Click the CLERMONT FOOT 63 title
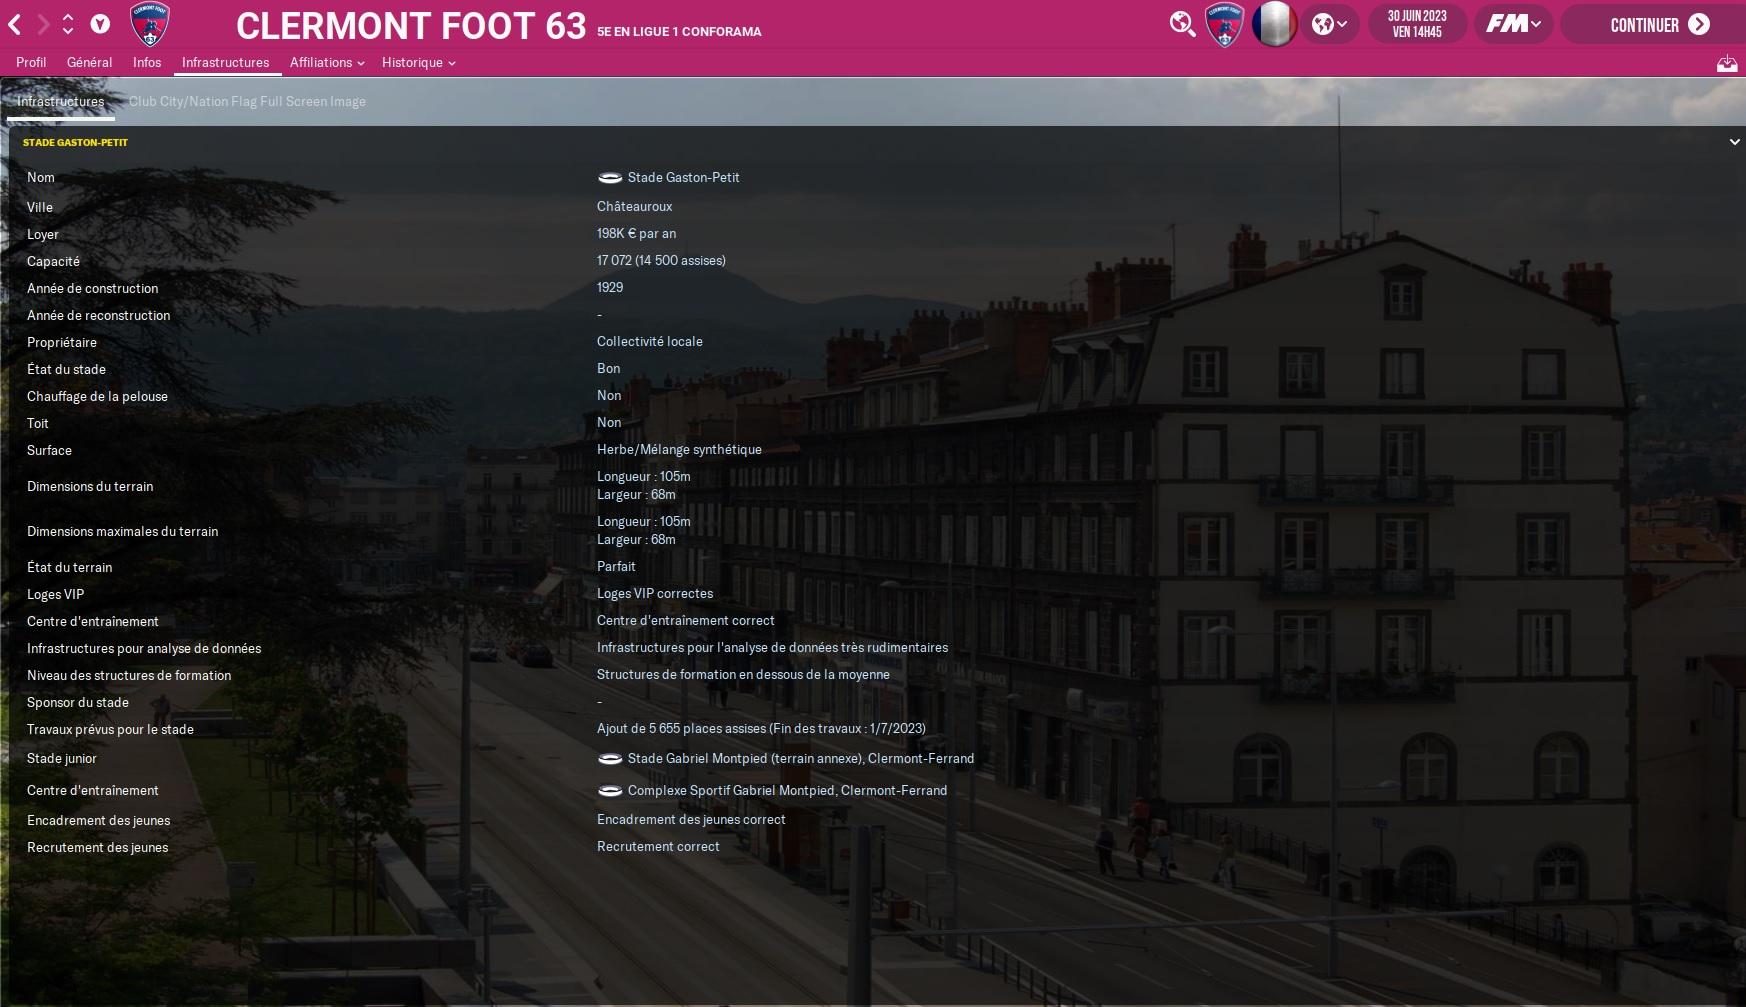 tap(411, 26)
